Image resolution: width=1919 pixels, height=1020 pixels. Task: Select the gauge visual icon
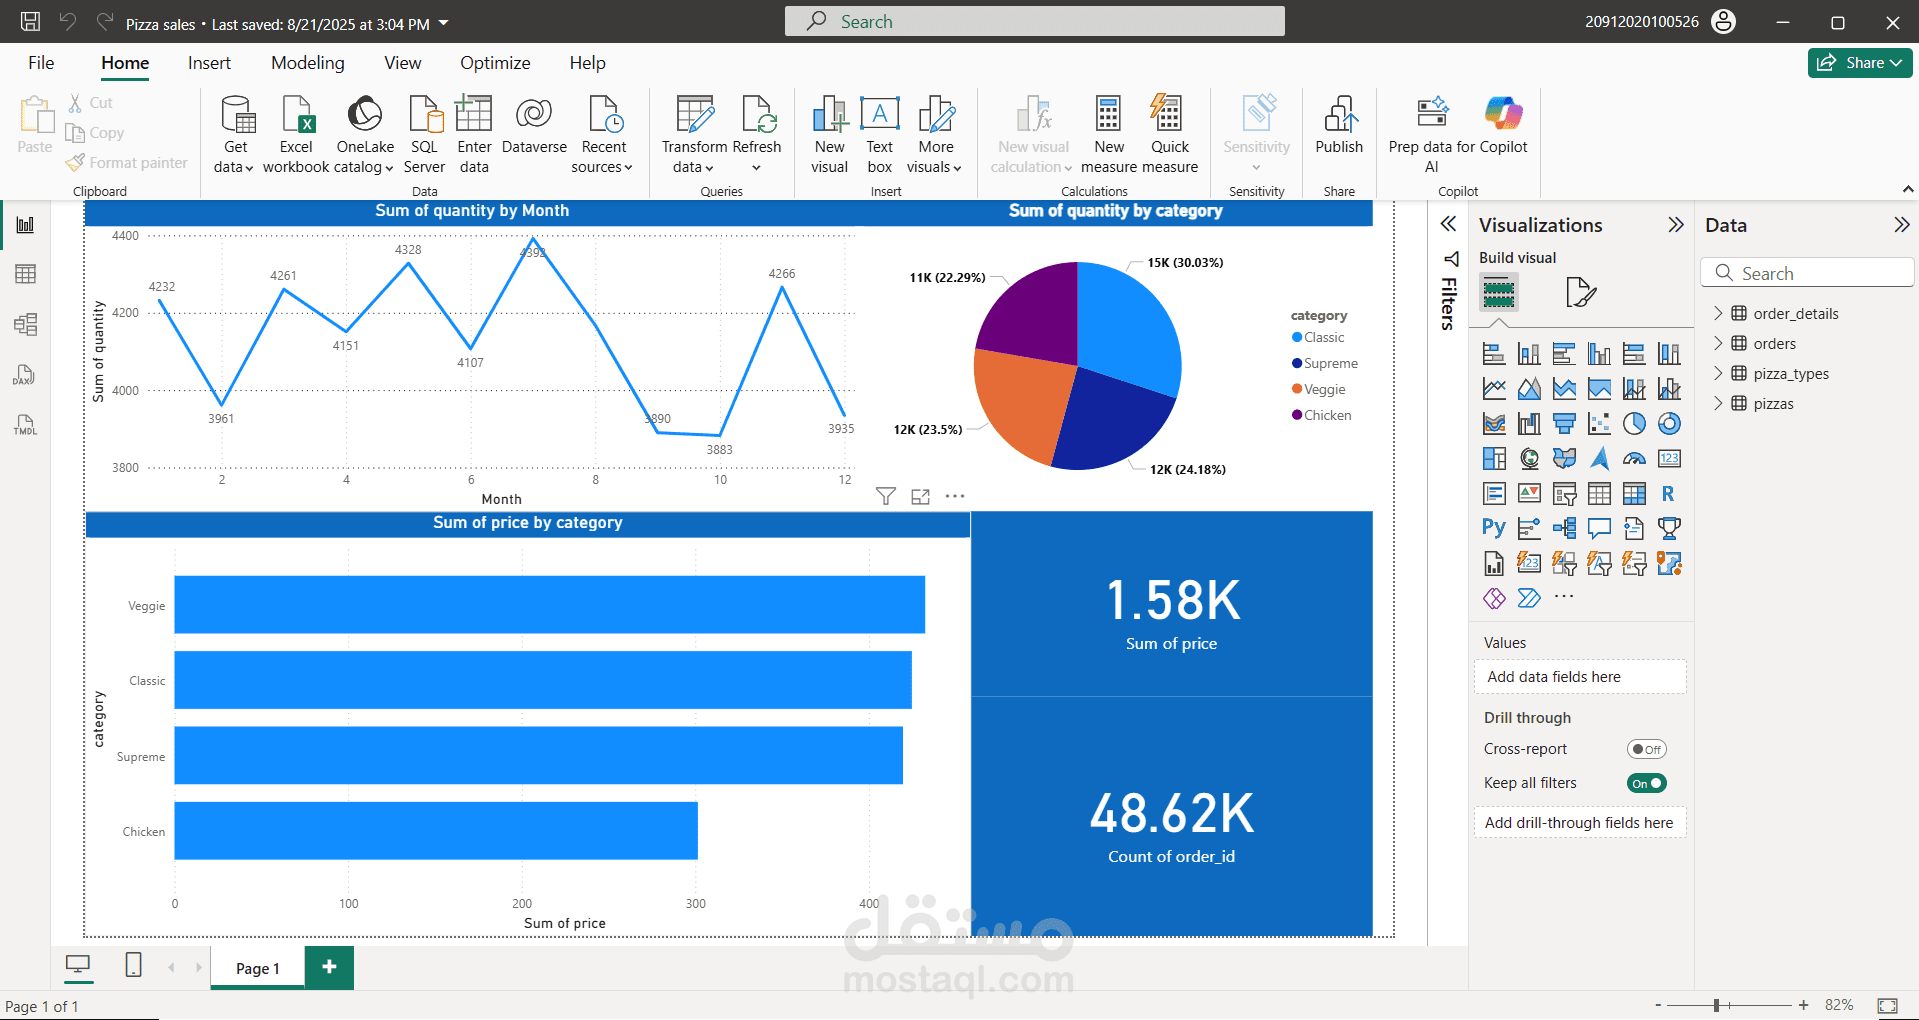click(1634, 459)
